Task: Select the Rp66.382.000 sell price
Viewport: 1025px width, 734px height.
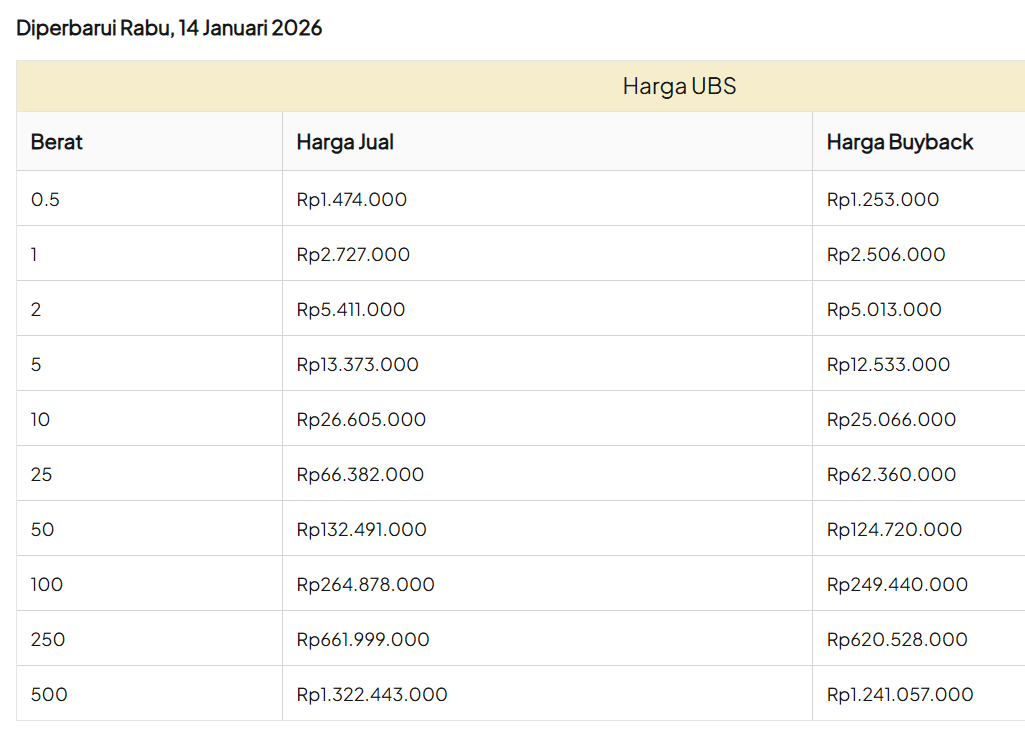Action: [360, 474]
